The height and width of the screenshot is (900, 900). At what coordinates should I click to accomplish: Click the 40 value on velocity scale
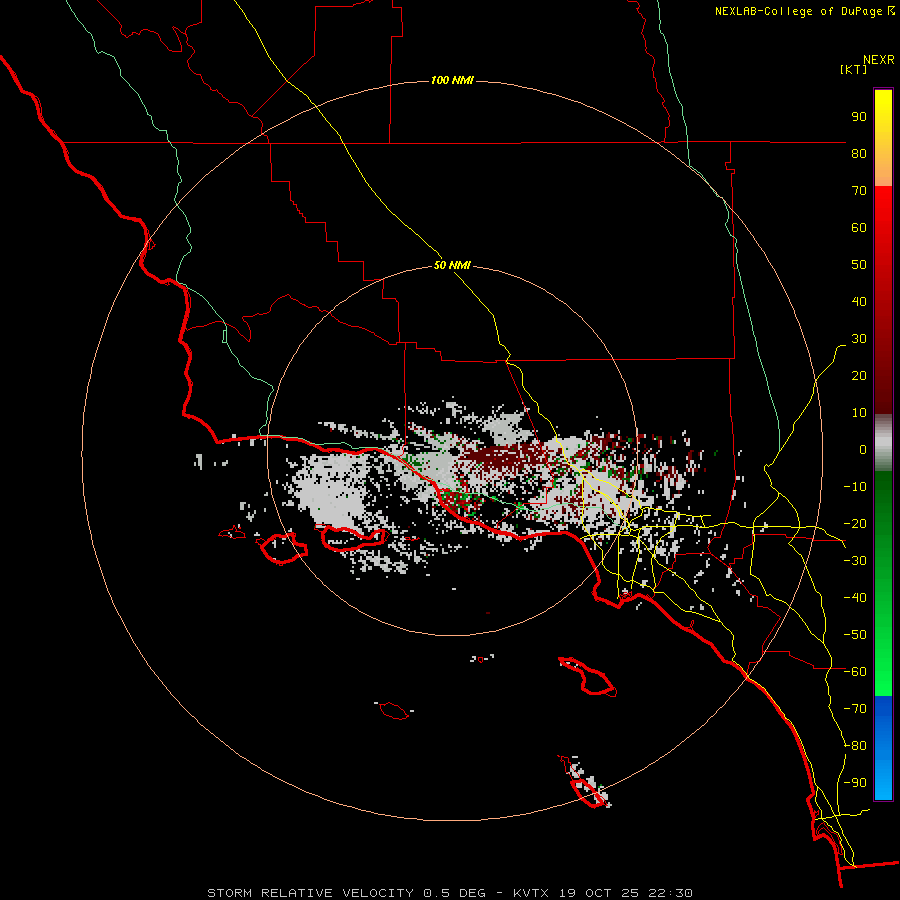859,301
